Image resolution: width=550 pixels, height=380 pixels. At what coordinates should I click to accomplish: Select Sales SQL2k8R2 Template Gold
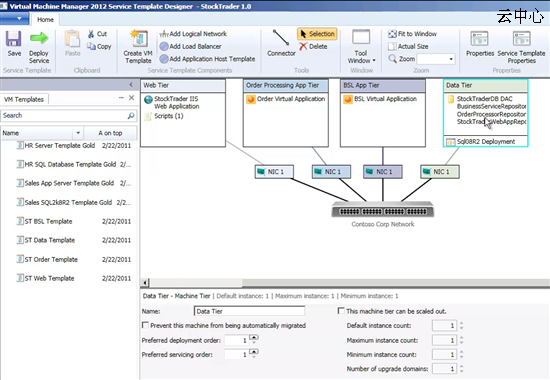pos(74,202)
